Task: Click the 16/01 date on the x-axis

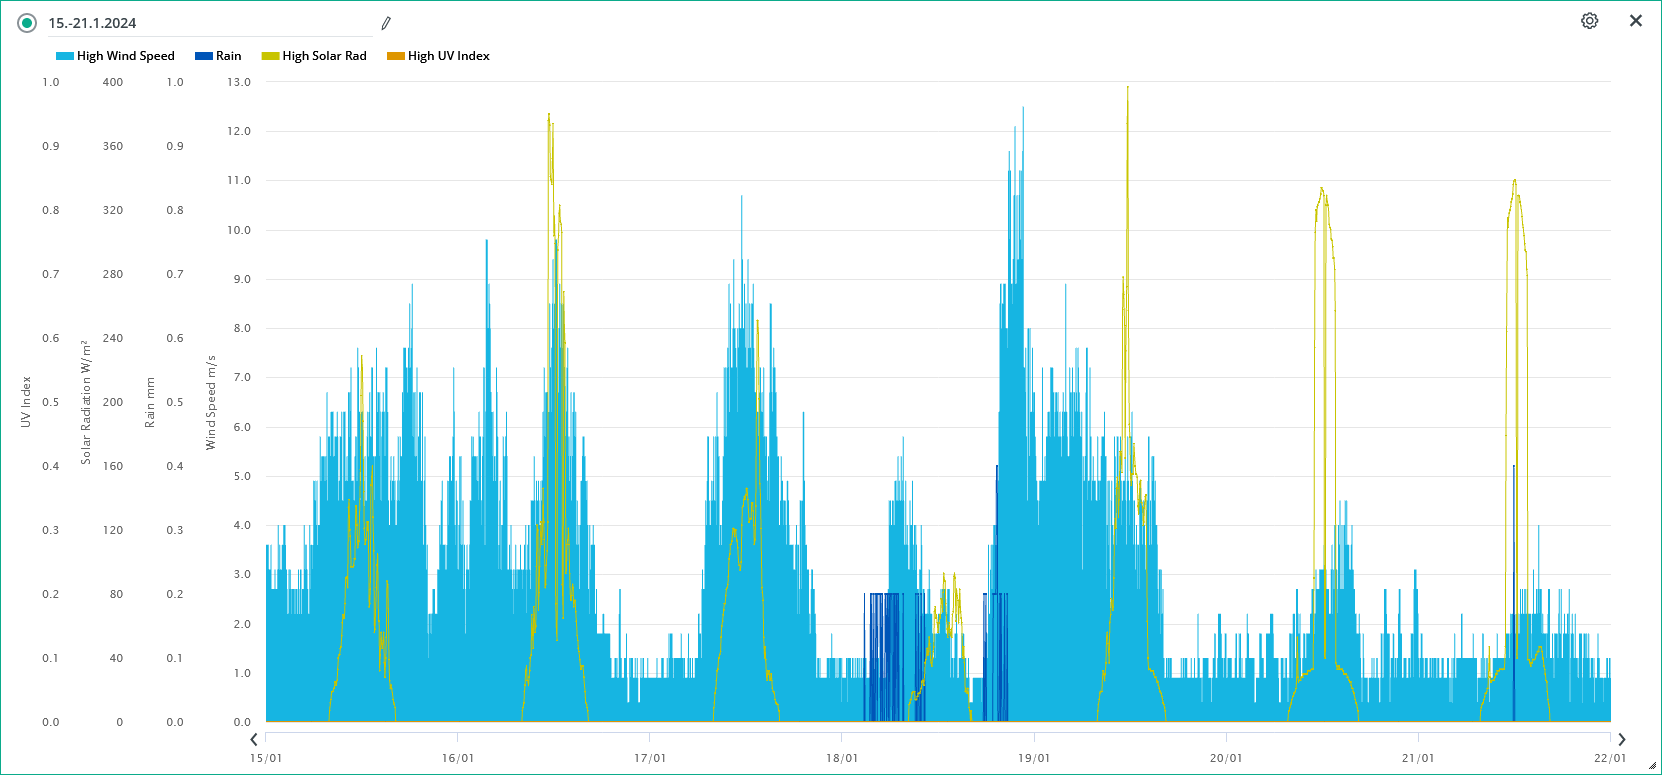Action: coord(458,758)
